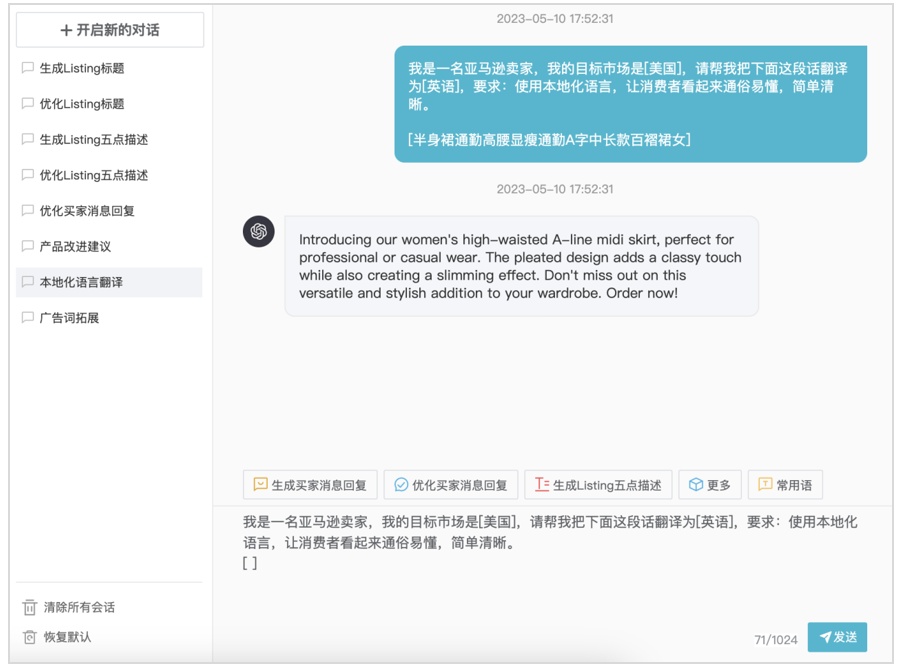Click the paper plane icon on 发送
The image size is (898, 670).
(825, 637)
